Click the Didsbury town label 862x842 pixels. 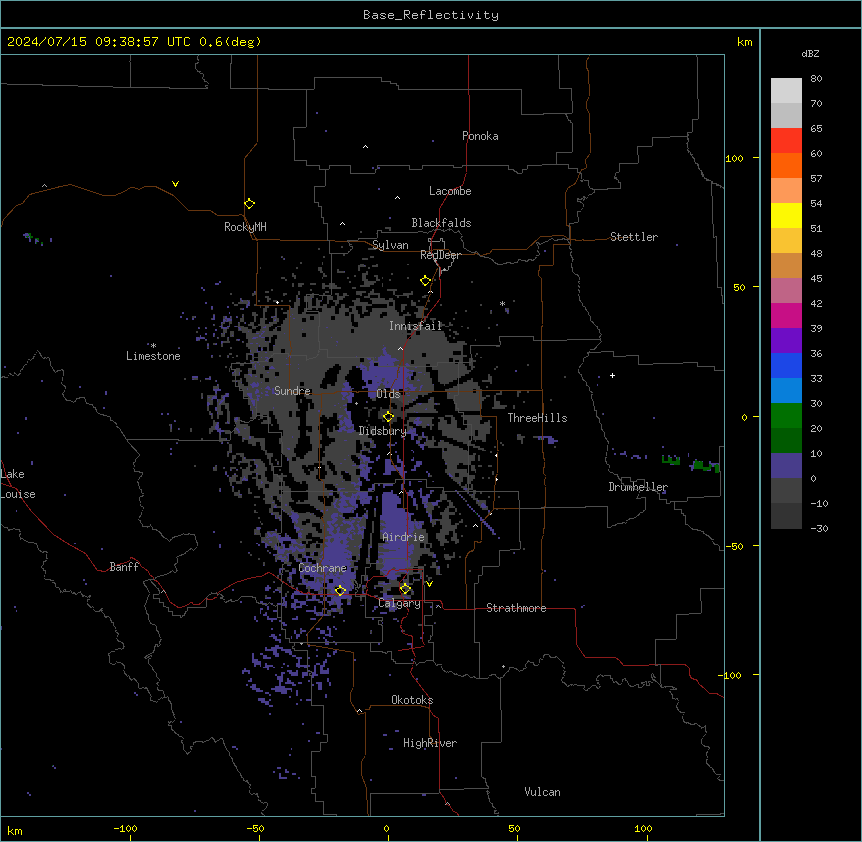click(x=383, y=431)
